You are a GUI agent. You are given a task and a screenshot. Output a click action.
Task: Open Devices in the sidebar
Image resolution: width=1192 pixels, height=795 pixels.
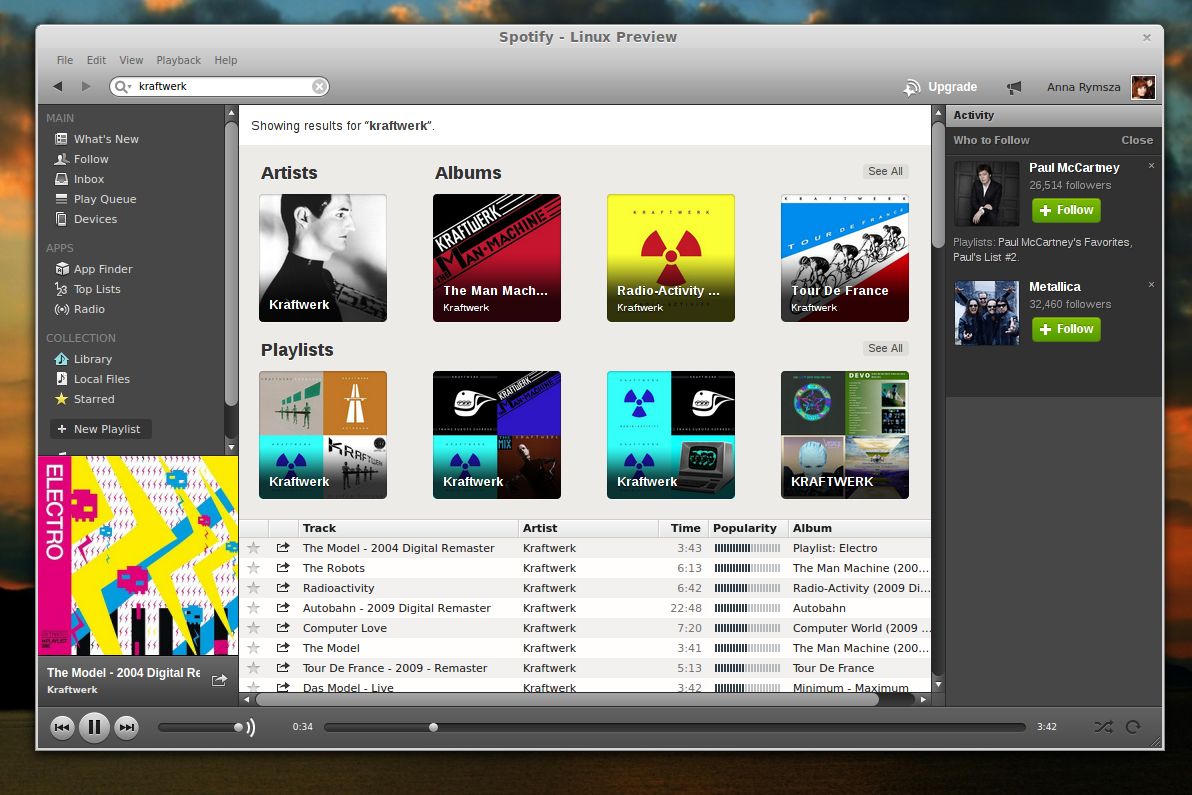pos(86,219)
